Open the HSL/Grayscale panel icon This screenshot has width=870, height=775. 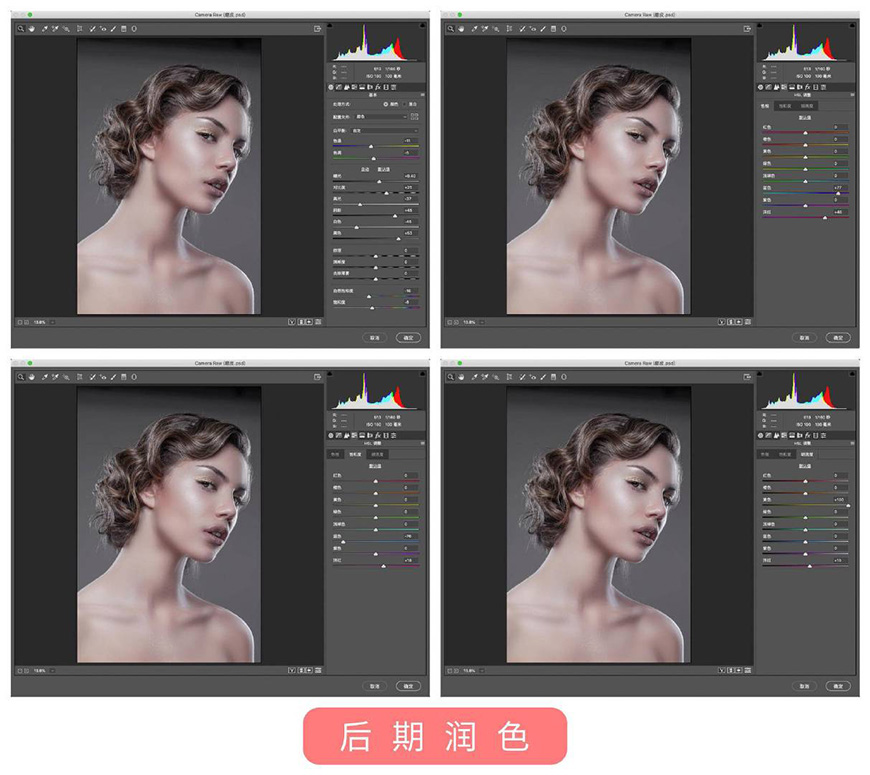click(354, 87)
